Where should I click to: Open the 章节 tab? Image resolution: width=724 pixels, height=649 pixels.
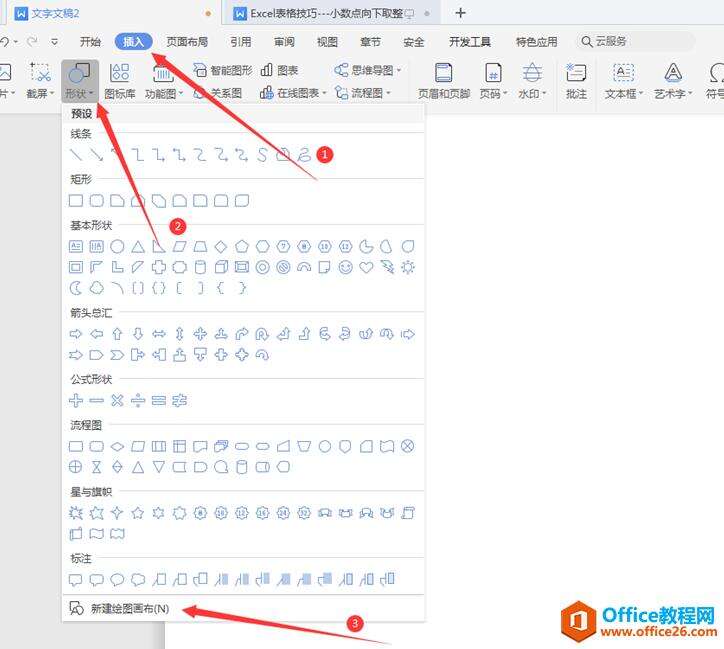pos(370,42)
